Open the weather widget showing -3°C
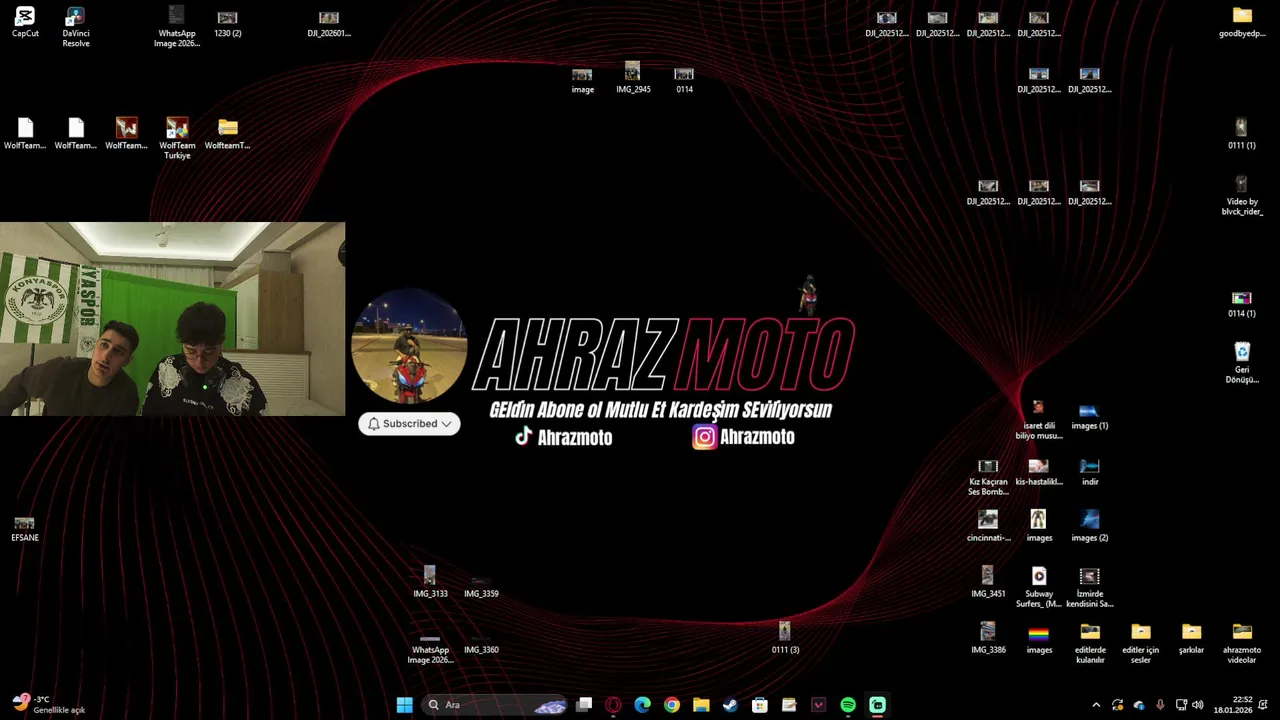This screenshot has height=720, width=1280. click(x=48, y=705)
